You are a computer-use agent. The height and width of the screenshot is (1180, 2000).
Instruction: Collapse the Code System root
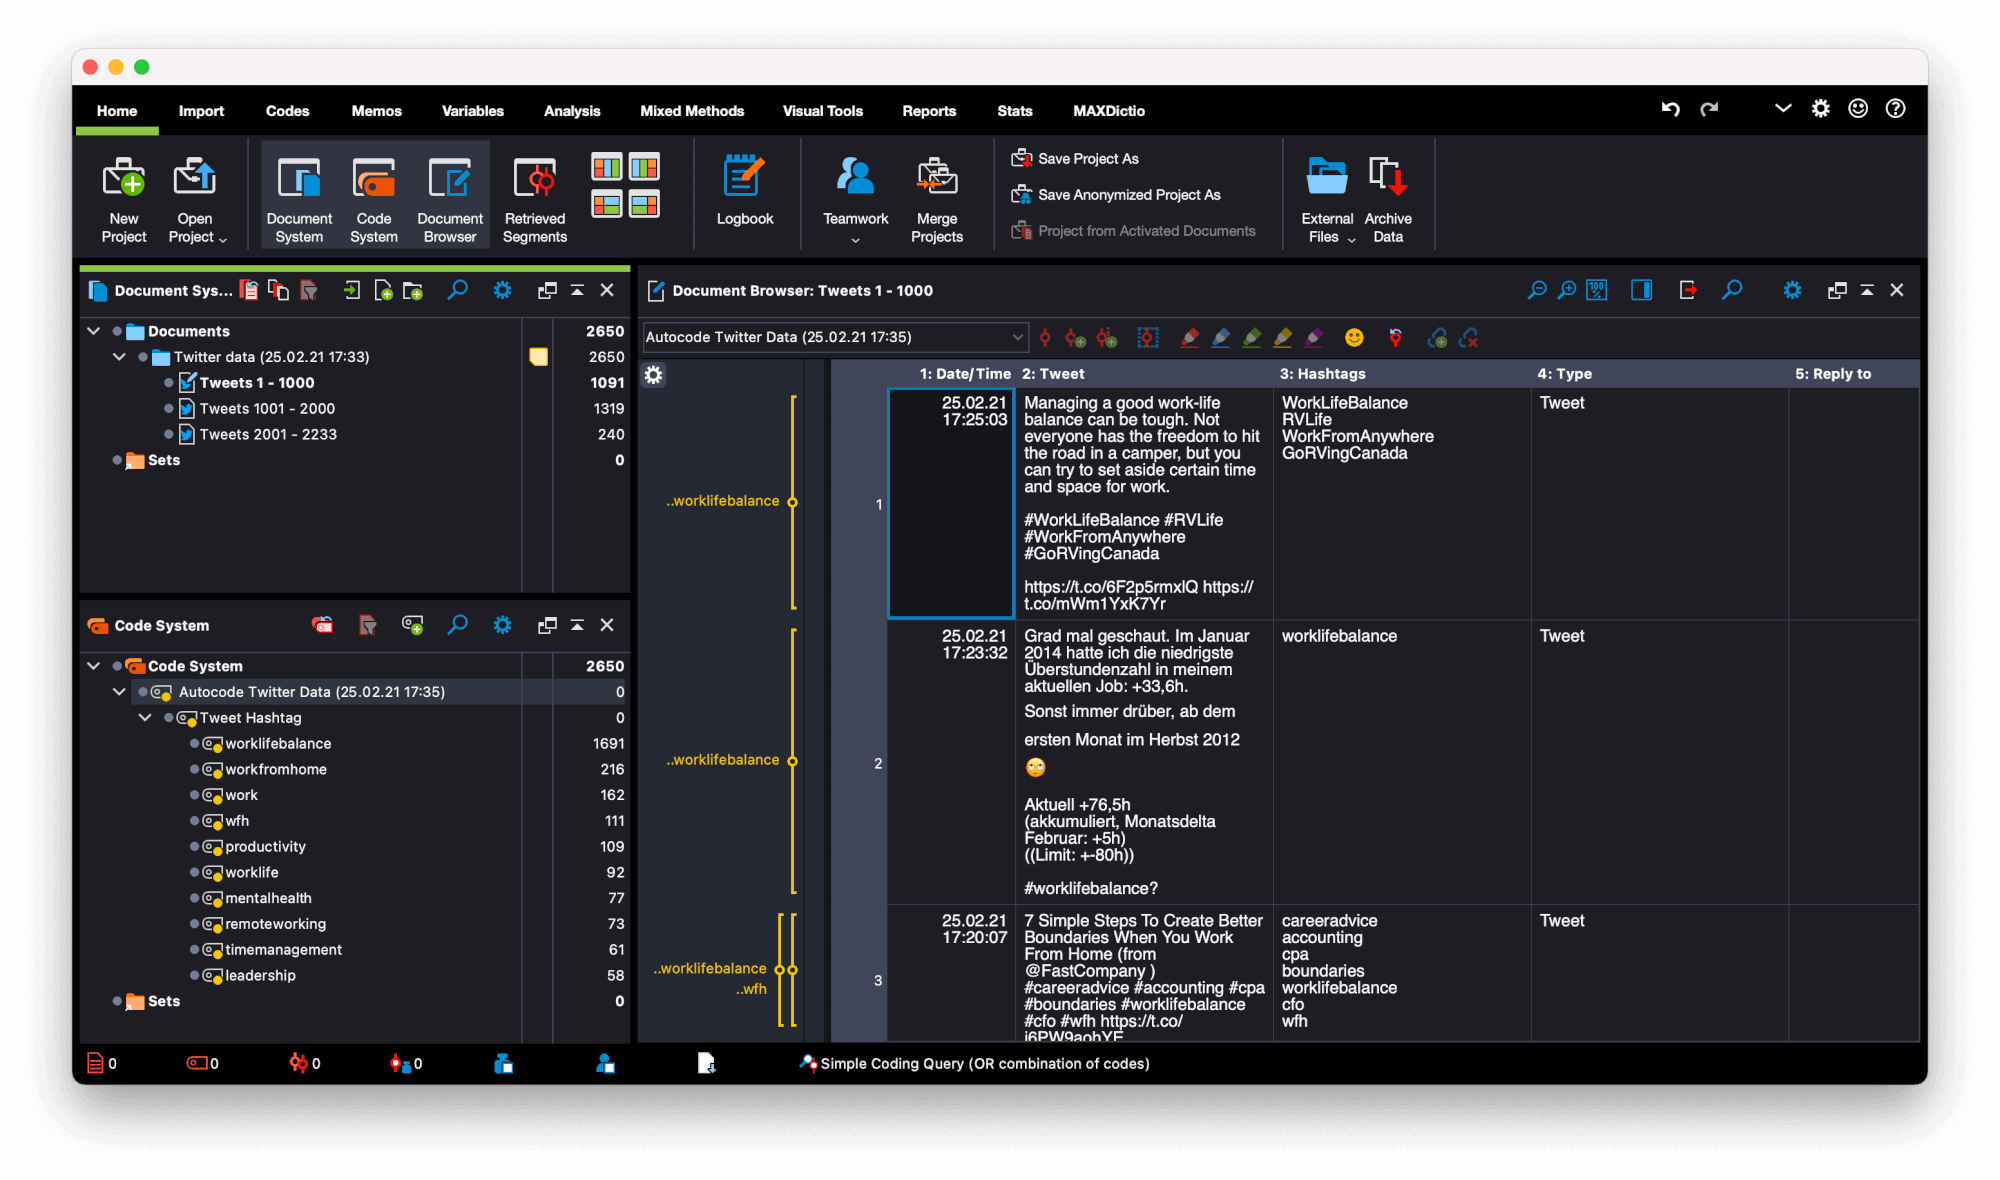(93, 666)
